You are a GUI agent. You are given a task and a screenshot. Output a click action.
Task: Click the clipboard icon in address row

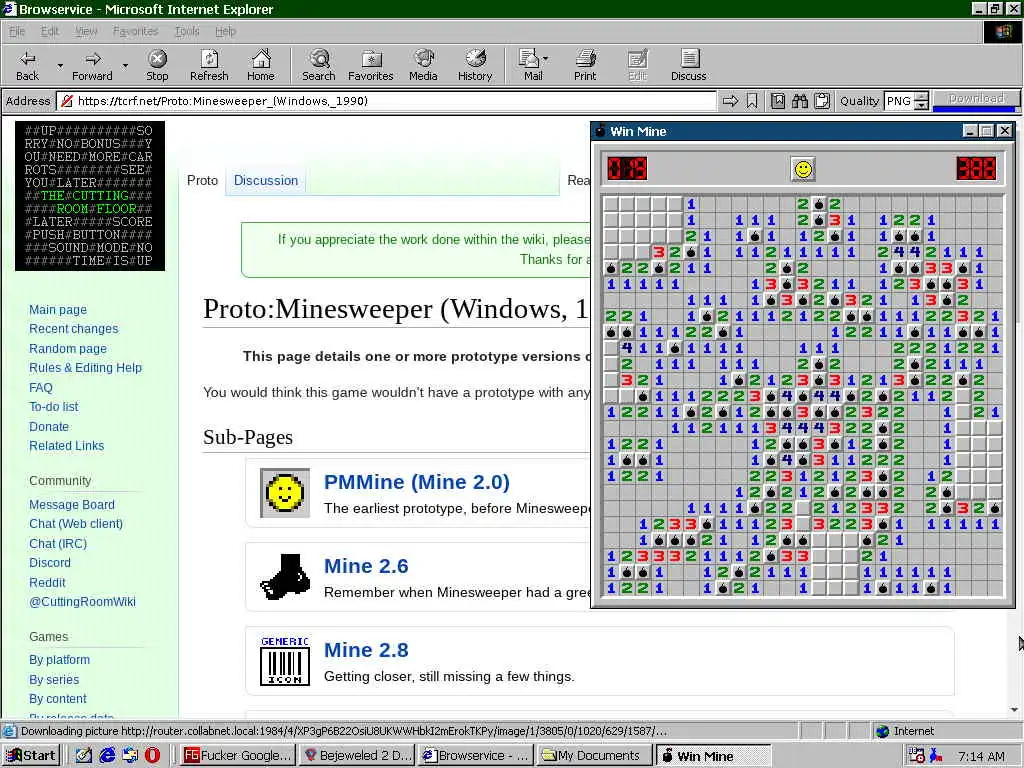click(x=822, y=101)
